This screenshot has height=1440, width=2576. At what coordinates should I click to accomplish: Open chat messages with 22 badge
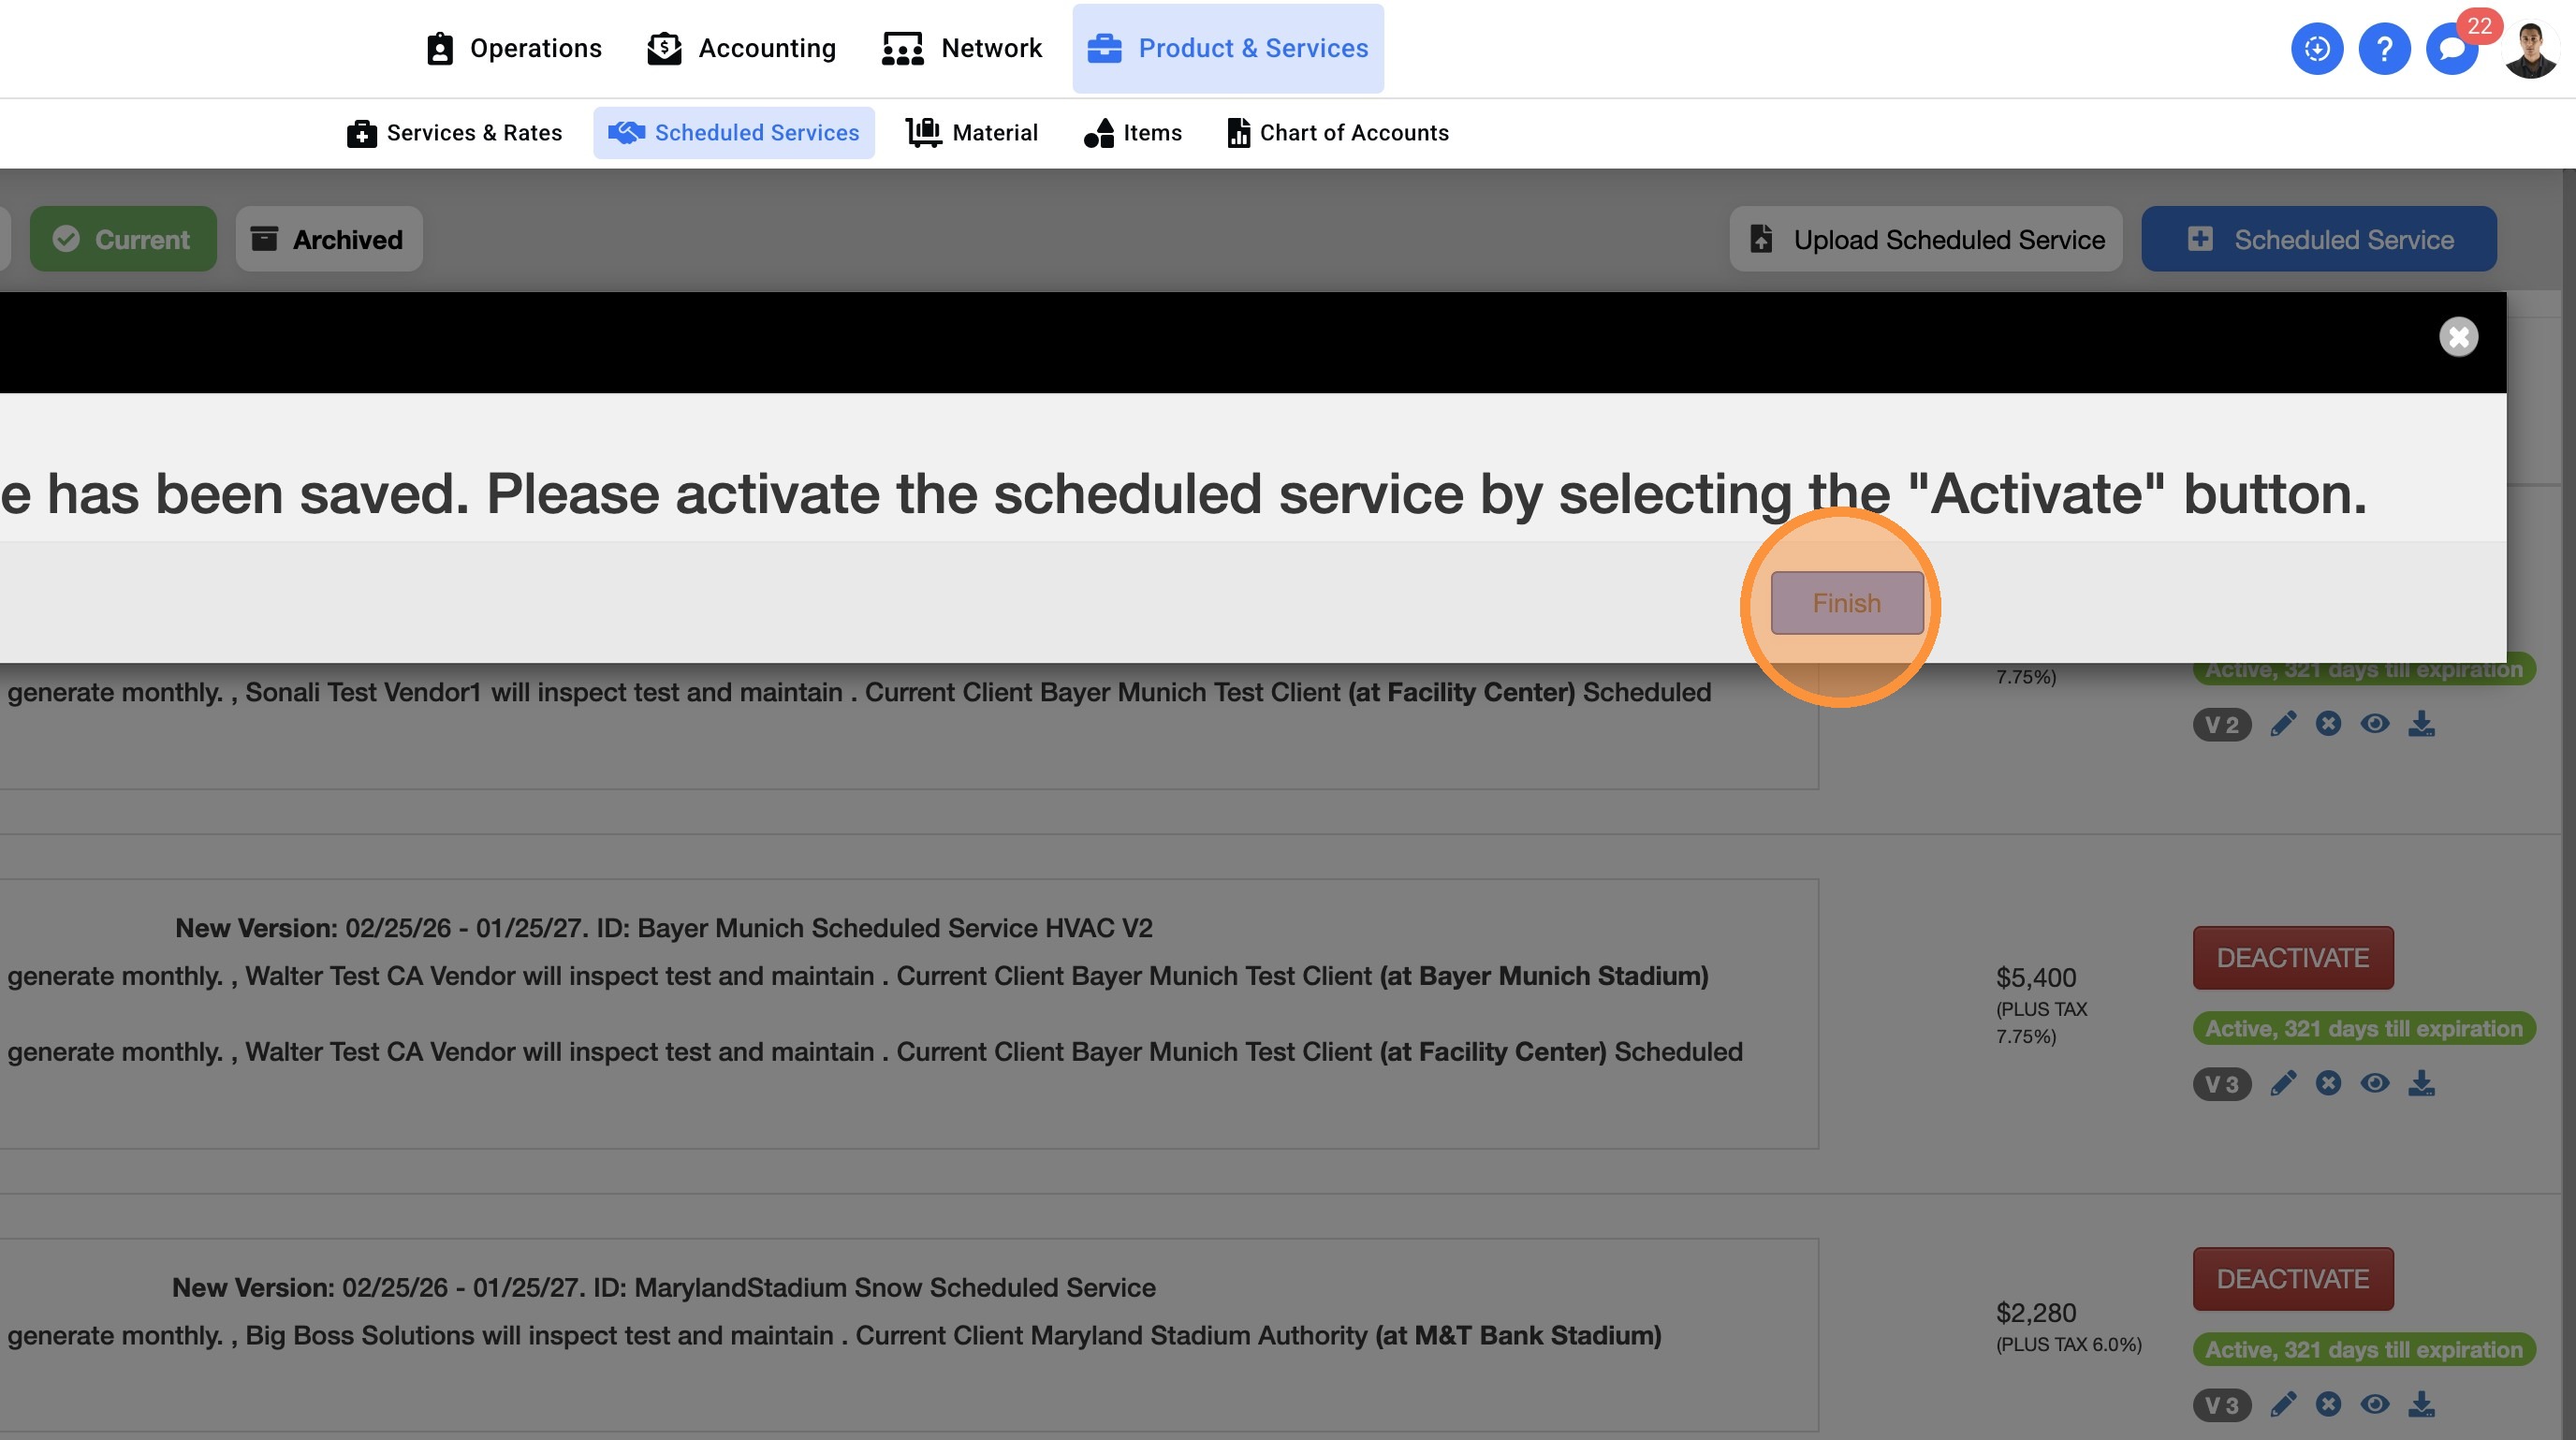[2451, 48]
